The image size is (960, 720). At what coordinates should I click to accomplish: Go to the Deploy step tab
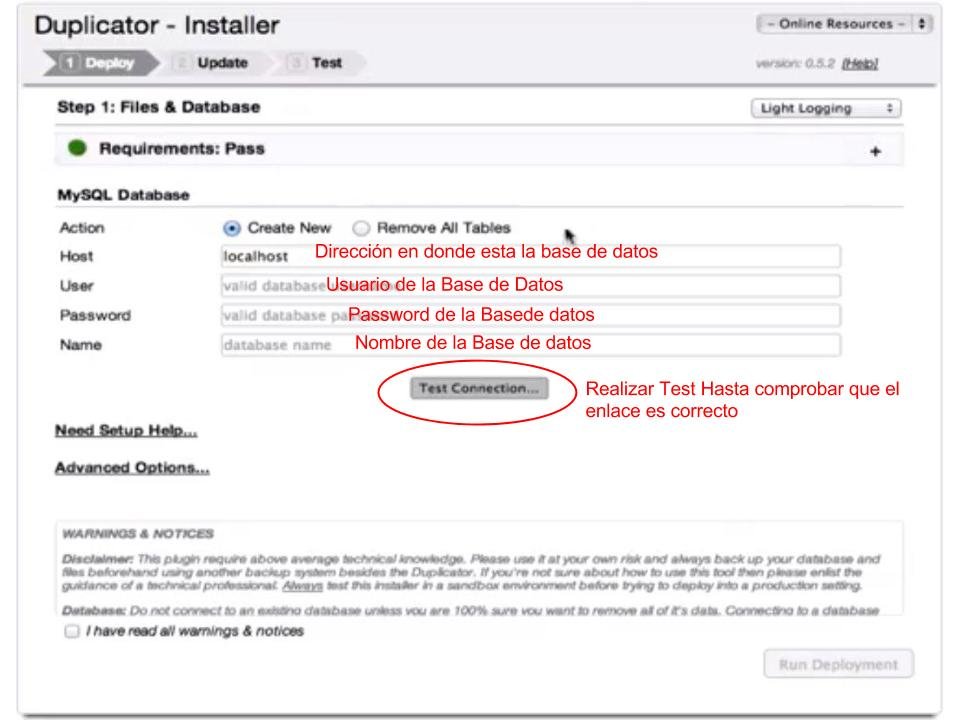coord(101,63)
